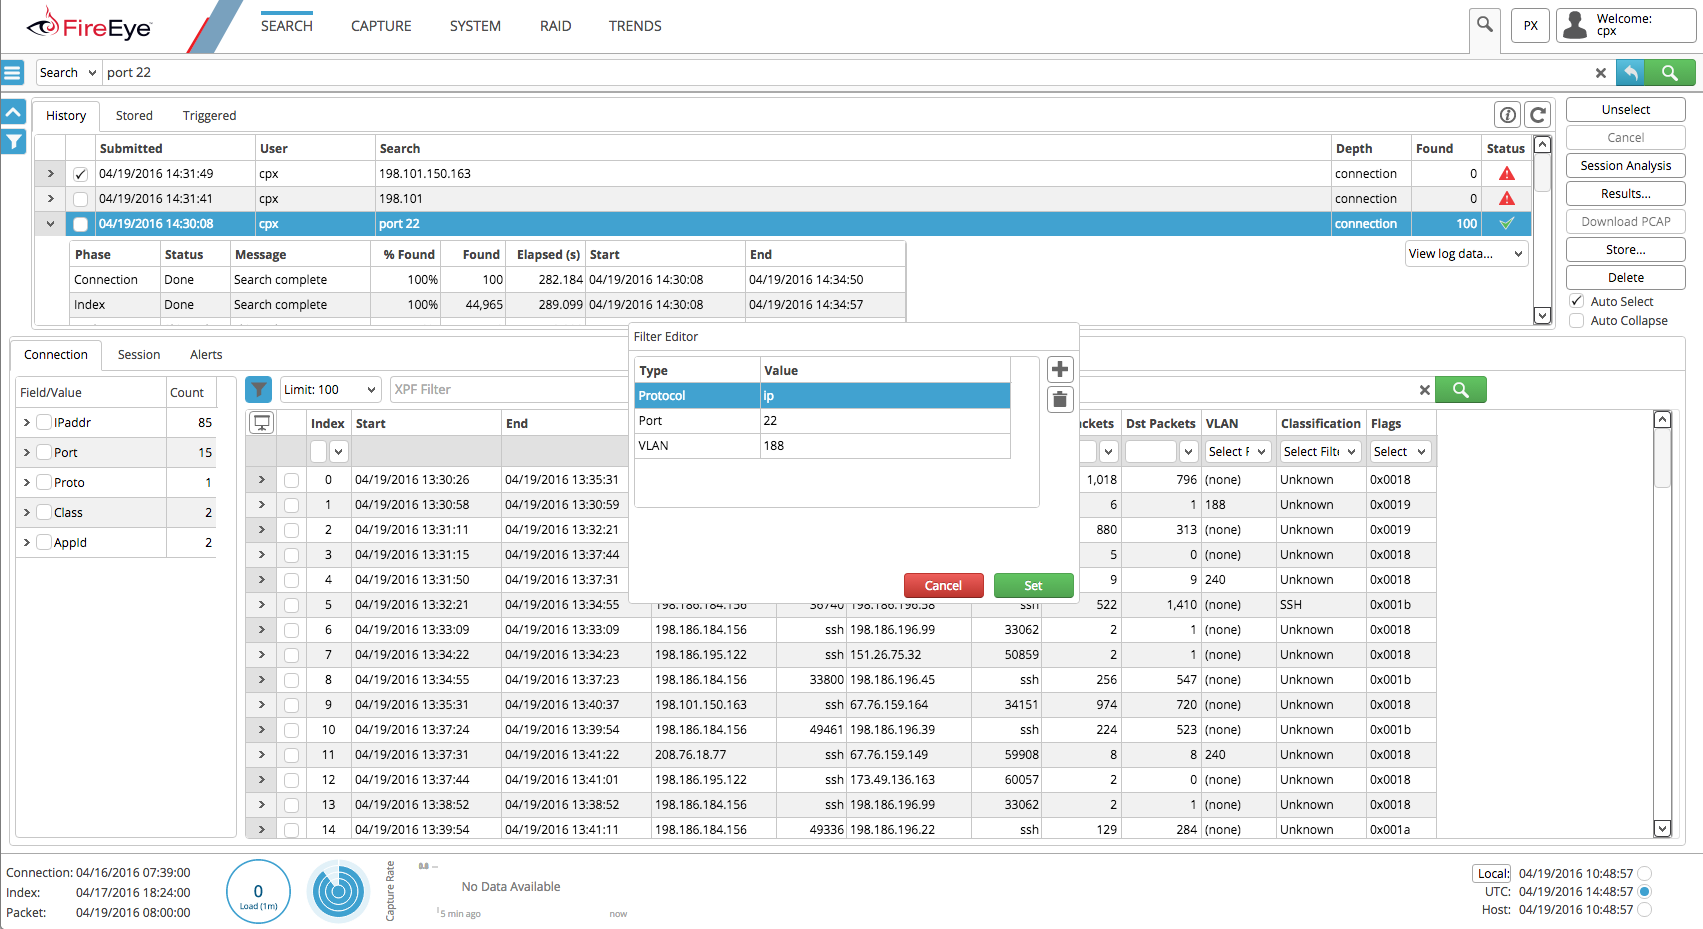1703x929 pixels.
Task: Open View log data dropdown
Action: click(1467, 254)
